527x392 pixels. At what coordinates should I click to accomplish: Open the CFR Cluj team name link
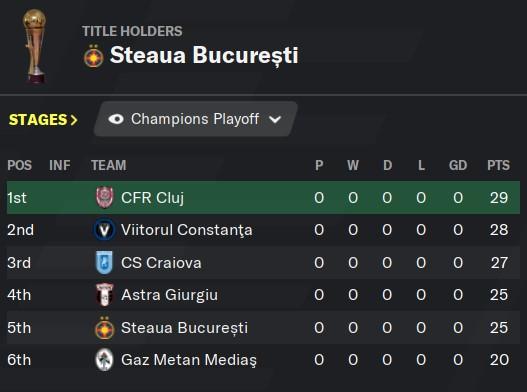point(152,198)
